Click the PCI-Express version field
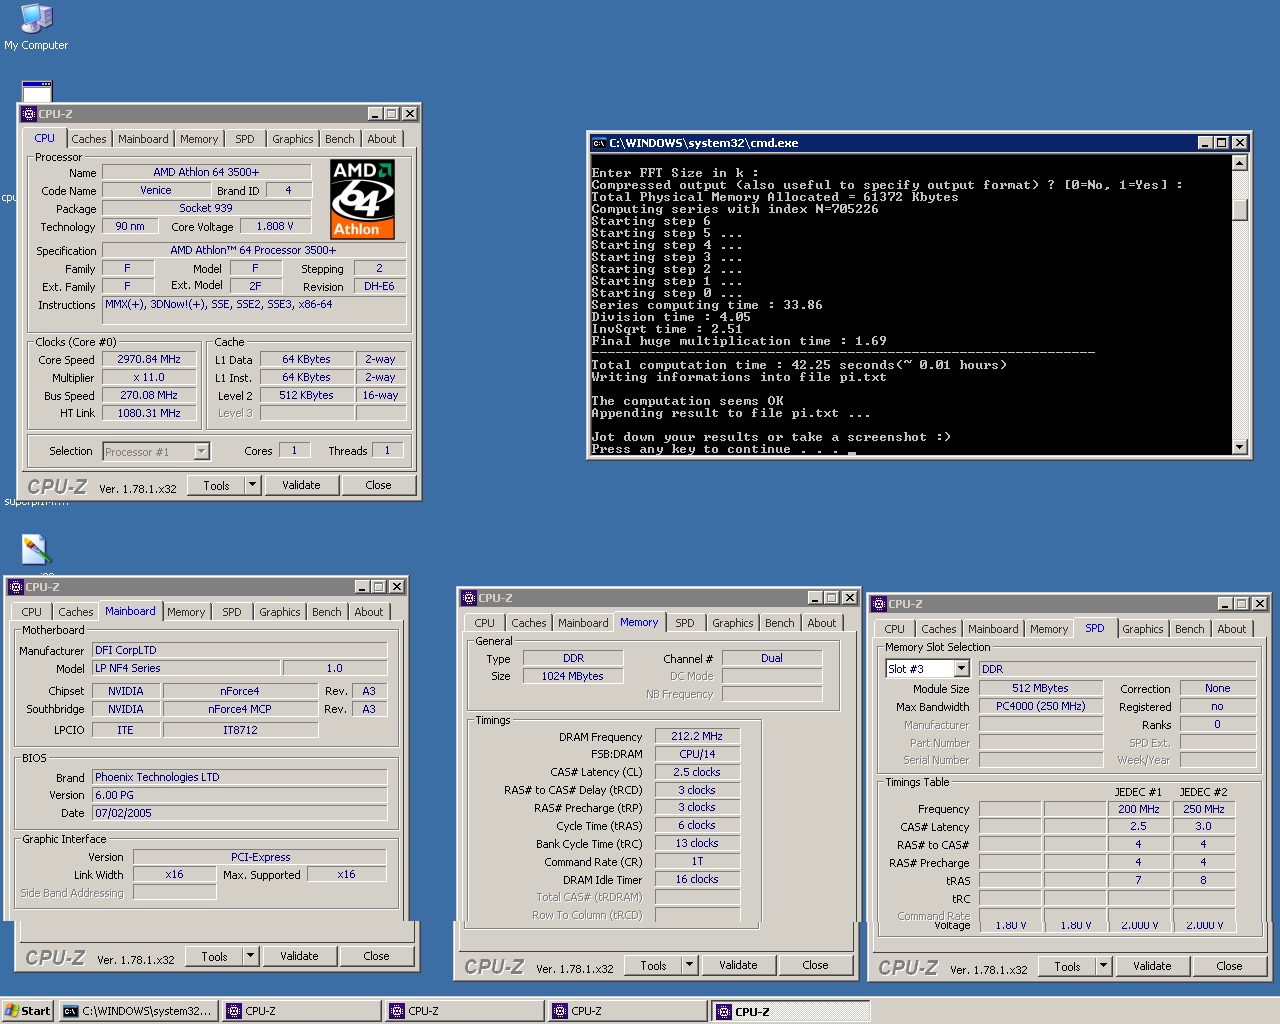The height and width of the screenshot is (1024, 1280). coord(260,857)
